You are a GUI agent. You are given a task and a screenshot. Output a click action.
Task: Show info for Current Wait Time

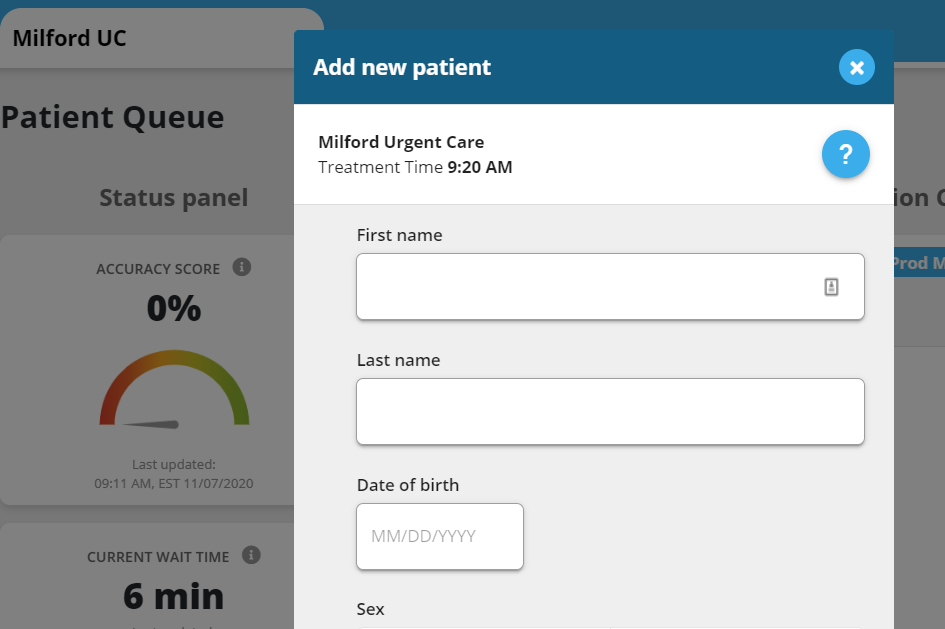coord(251,555)
